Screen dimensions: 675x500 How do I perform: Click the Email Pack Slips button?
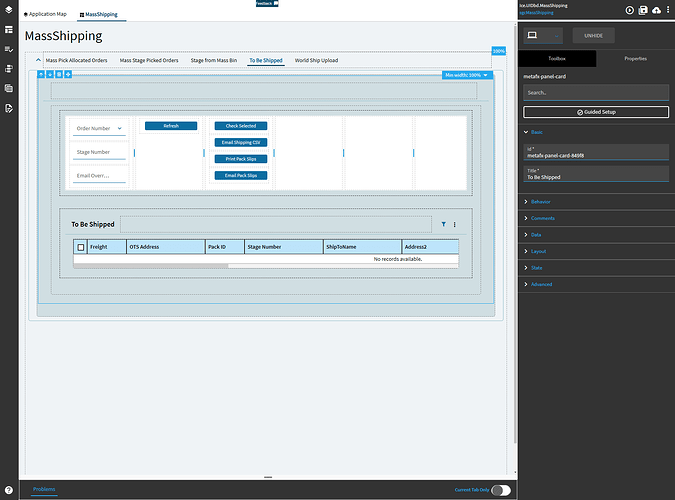click(x=241, y=175)
